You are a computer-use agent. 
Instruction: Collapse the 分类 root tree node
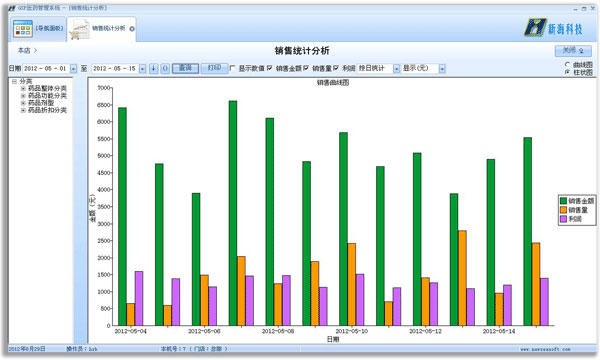(x=14, y=81)
